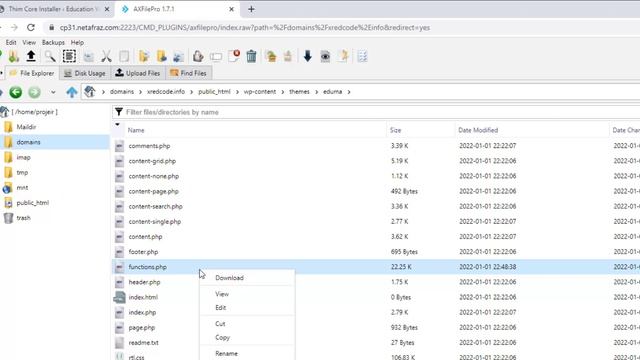Open a new browser tab

click(x=251, y=9)
